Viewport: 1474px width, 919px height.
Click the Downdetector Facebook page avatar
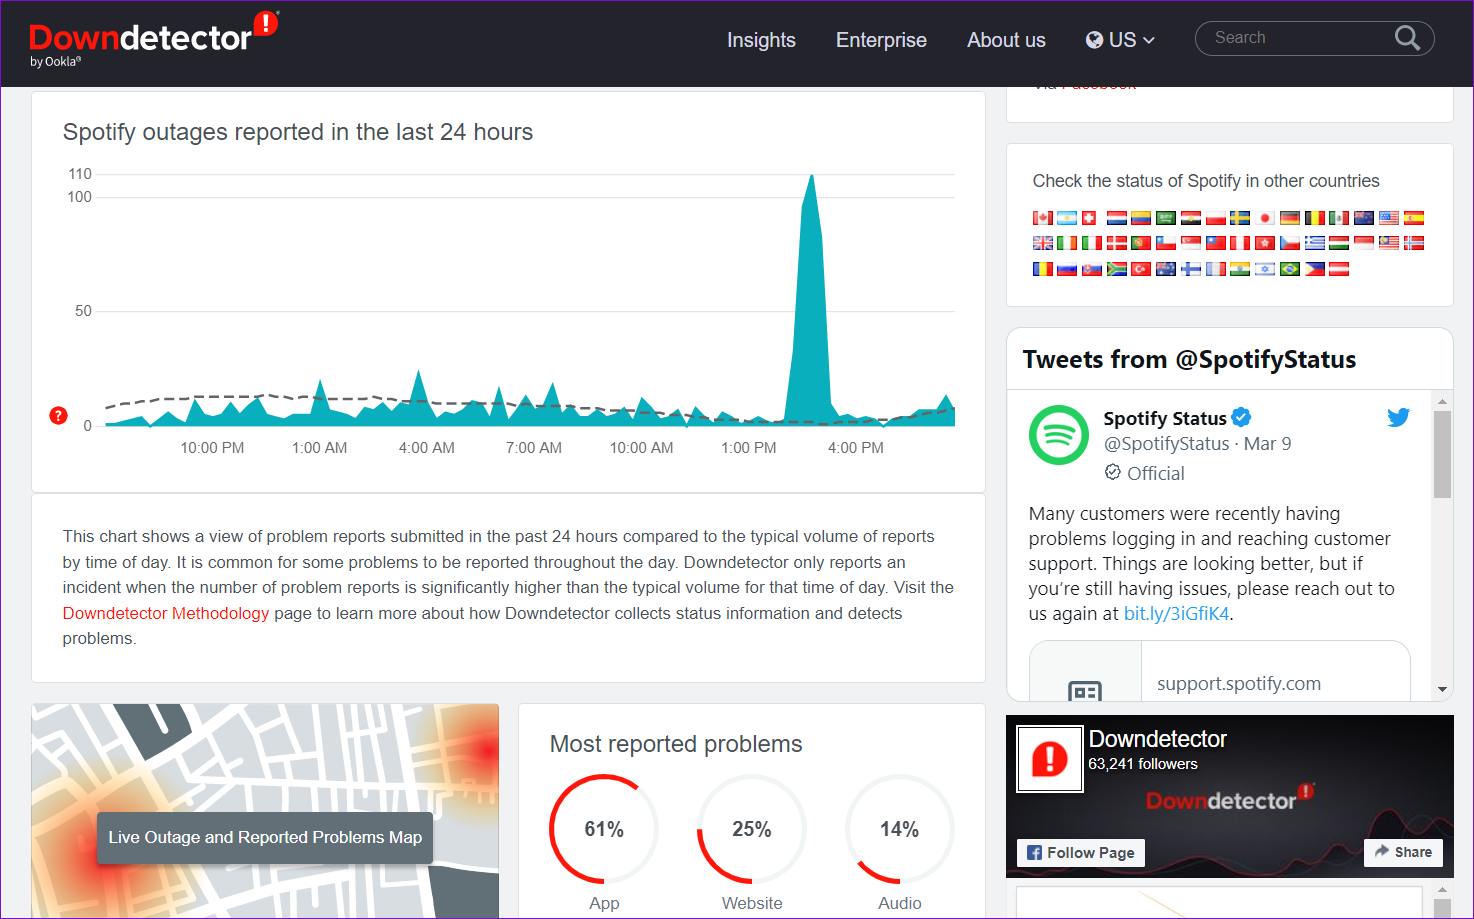point(1050,759)
